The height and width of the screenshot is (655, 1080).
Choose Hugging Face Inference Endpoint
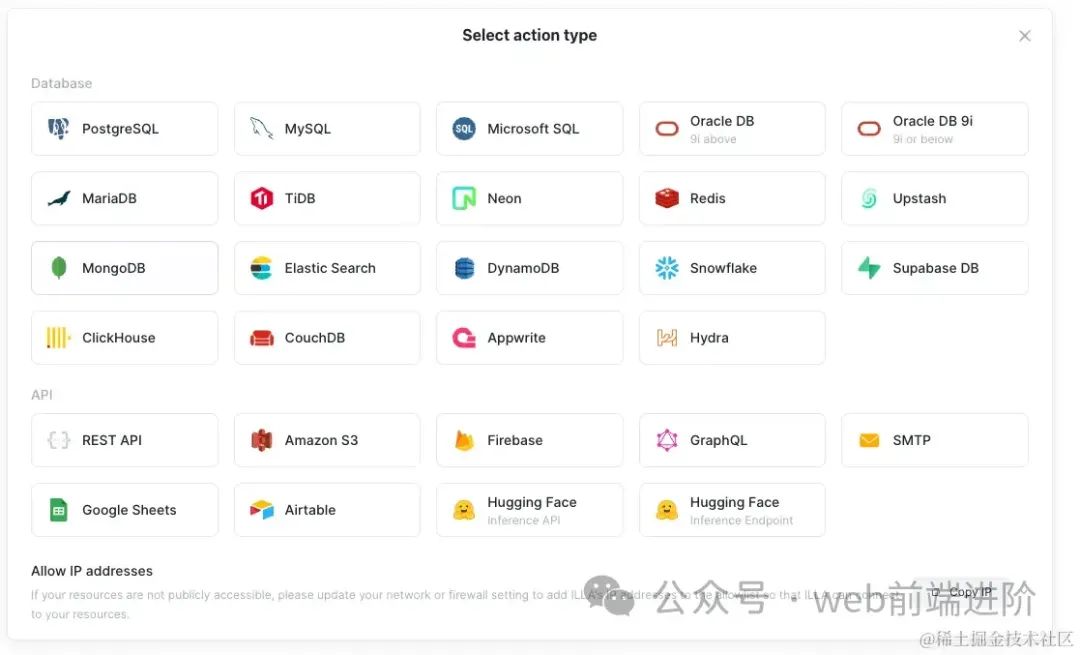click(732, 510)
